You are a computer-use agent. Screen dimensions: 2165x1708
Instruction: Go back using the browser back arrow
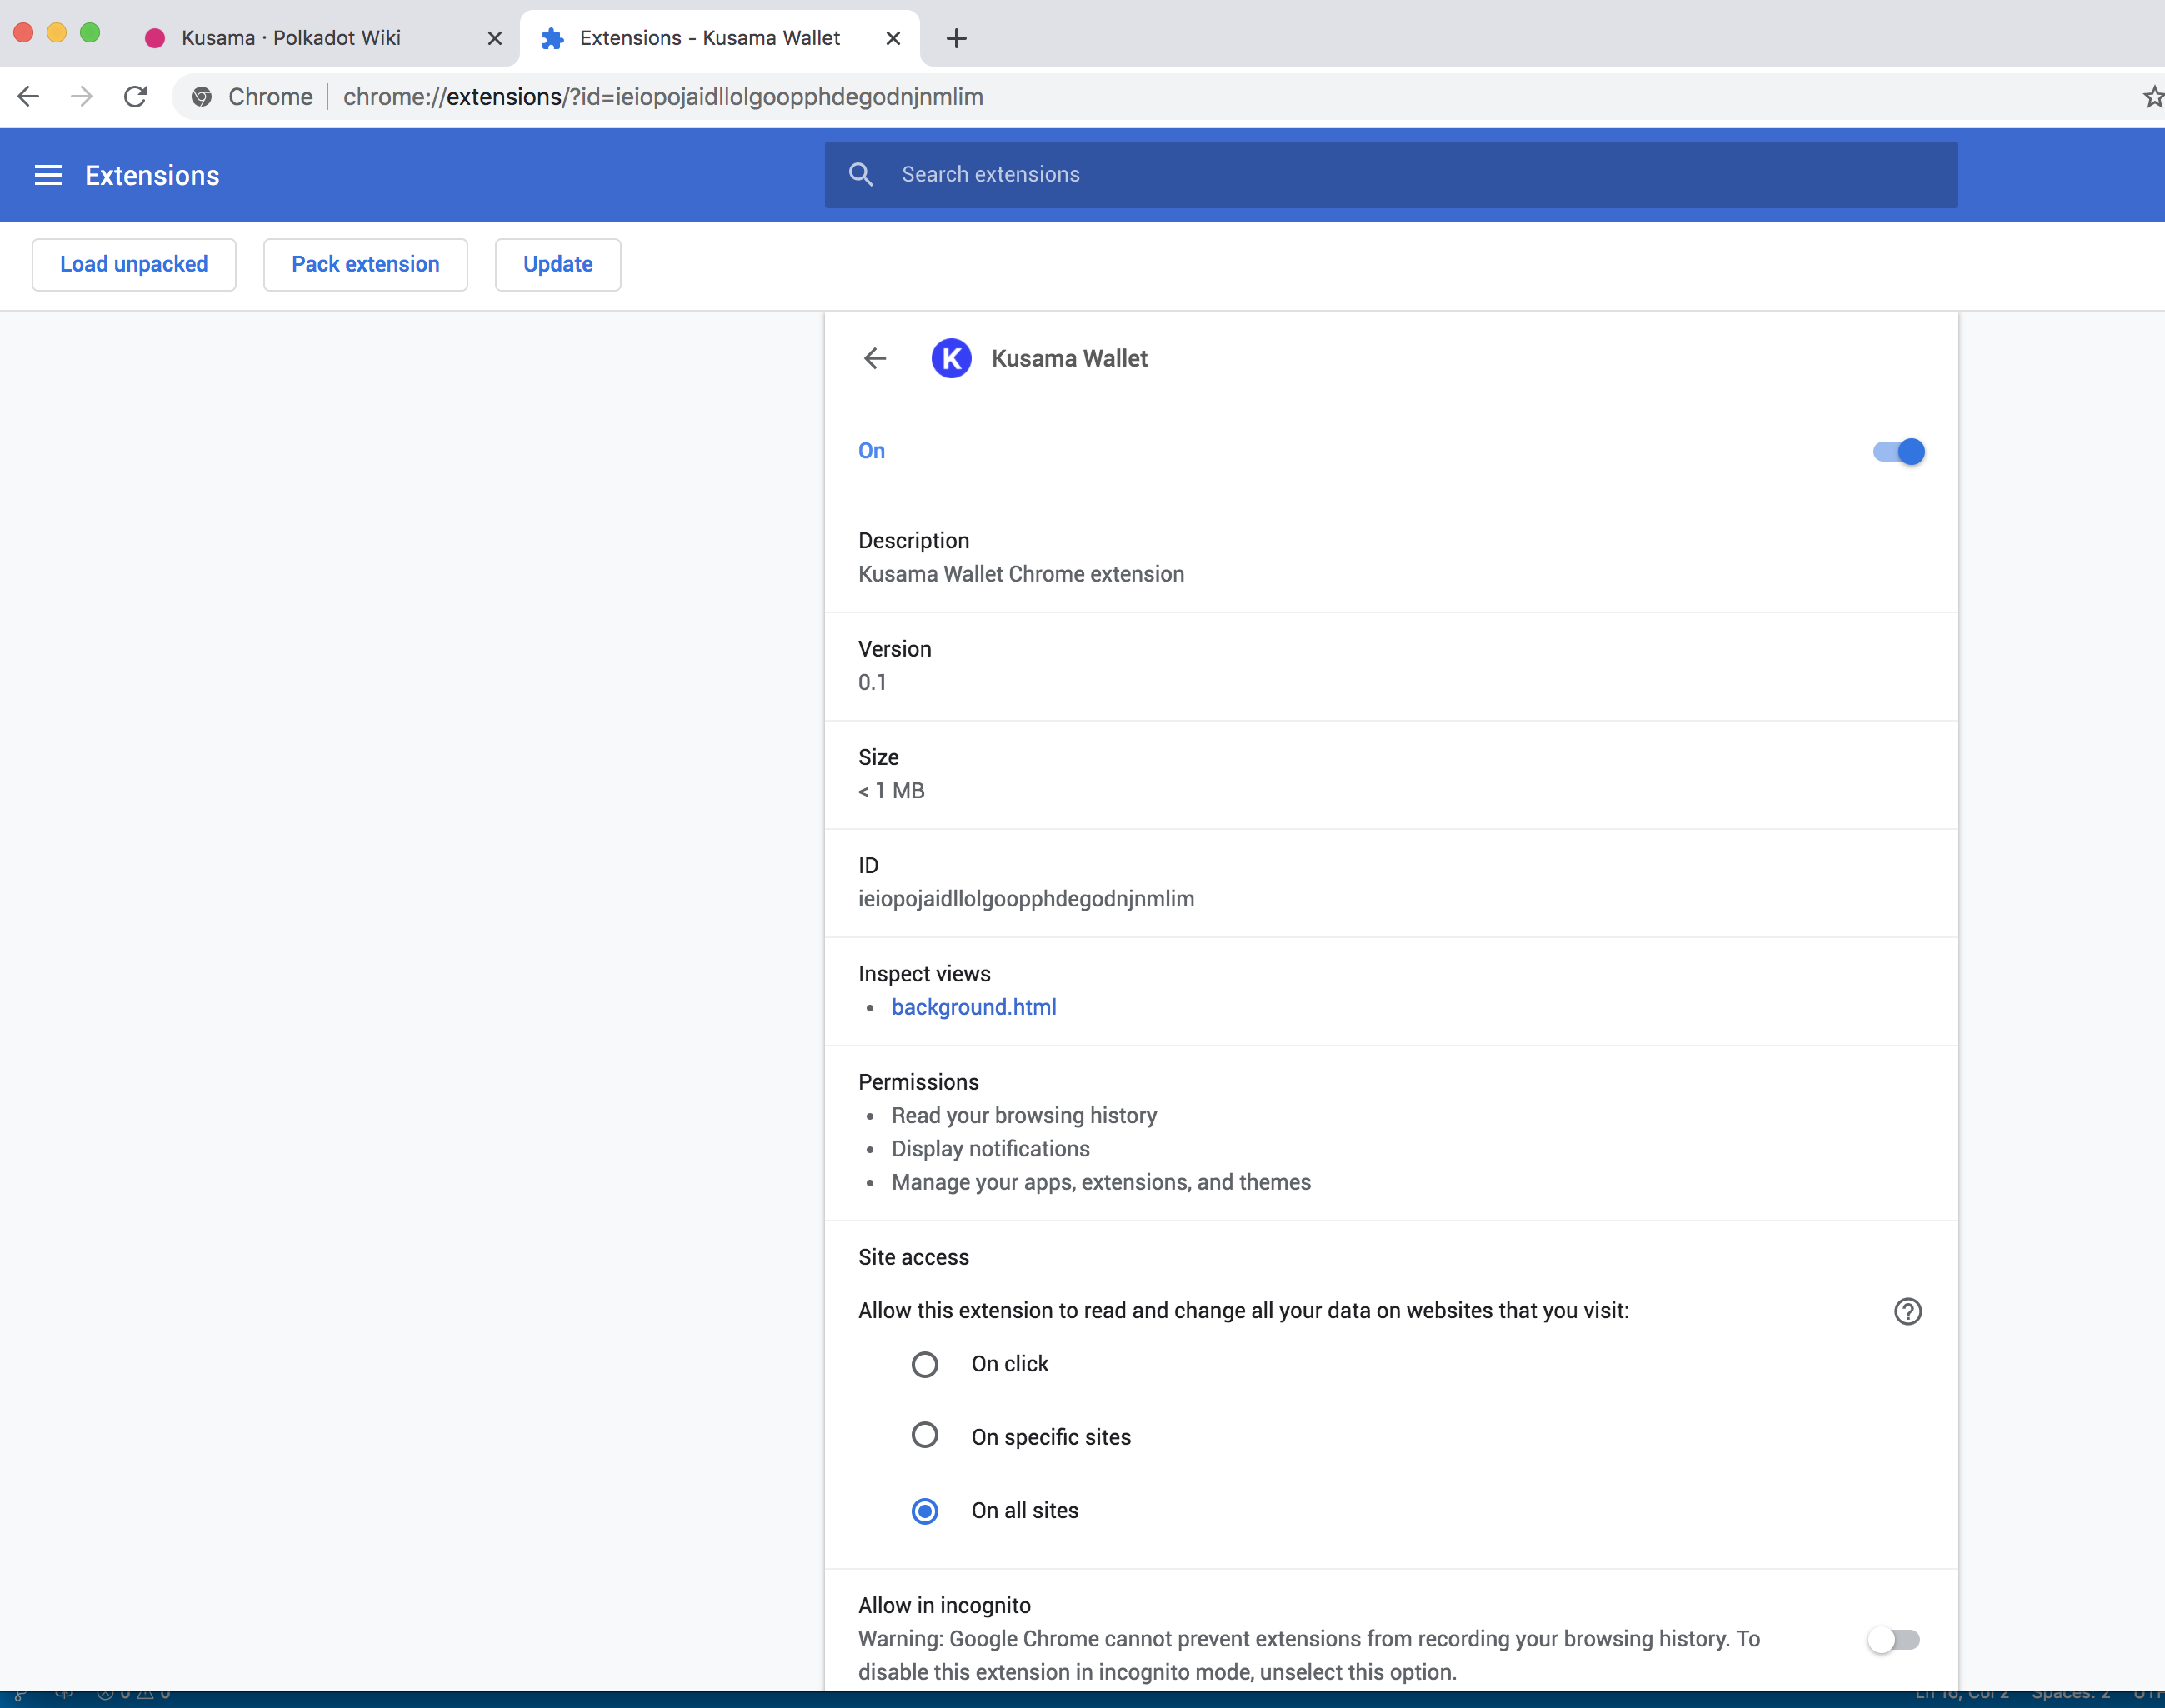tap(29, 97)
